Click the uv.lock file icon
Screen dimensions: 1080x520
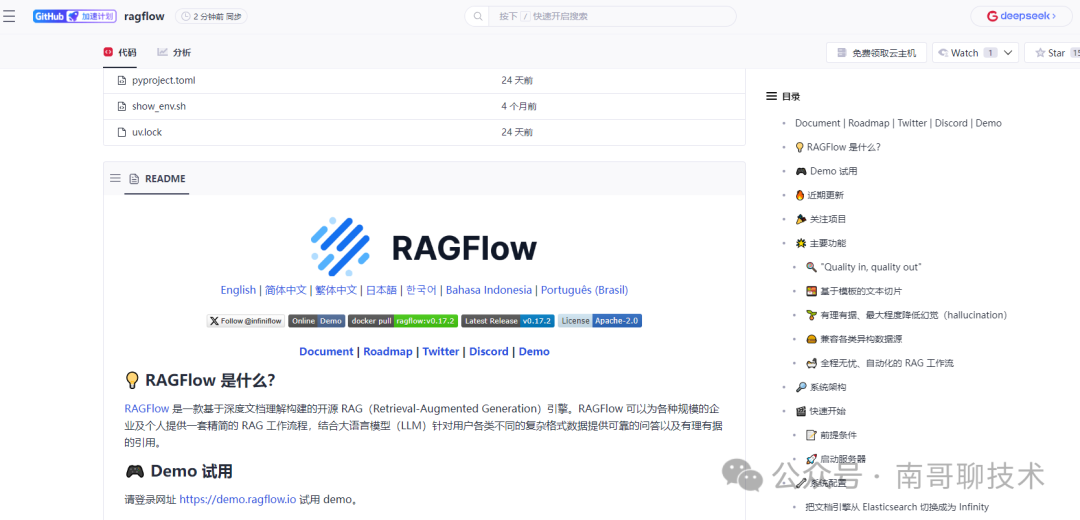pos(121,132)
